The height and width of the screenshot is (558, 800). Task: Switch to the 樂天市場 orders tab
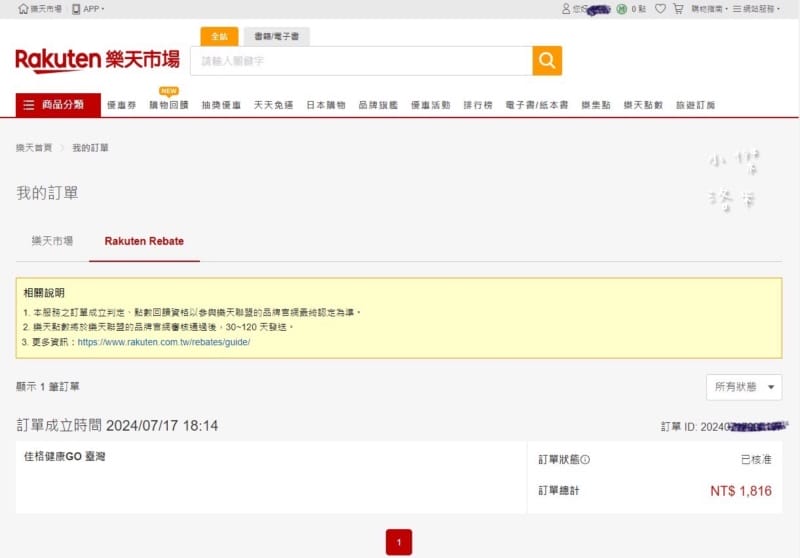[53, 241]
